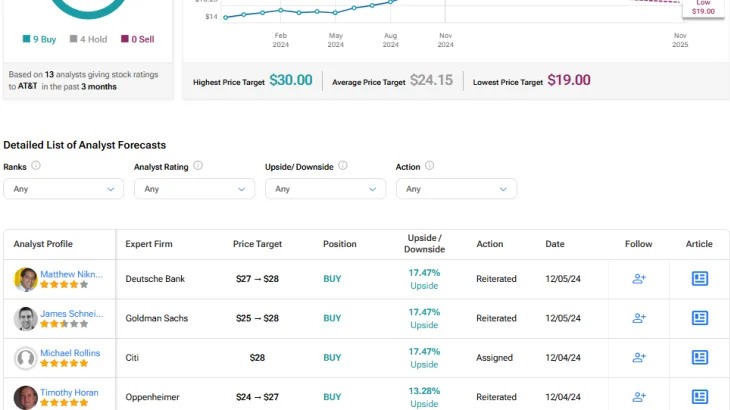Open the article for Goldman Sachs row
Screen dimensions: 730x410
pos(699,318)
